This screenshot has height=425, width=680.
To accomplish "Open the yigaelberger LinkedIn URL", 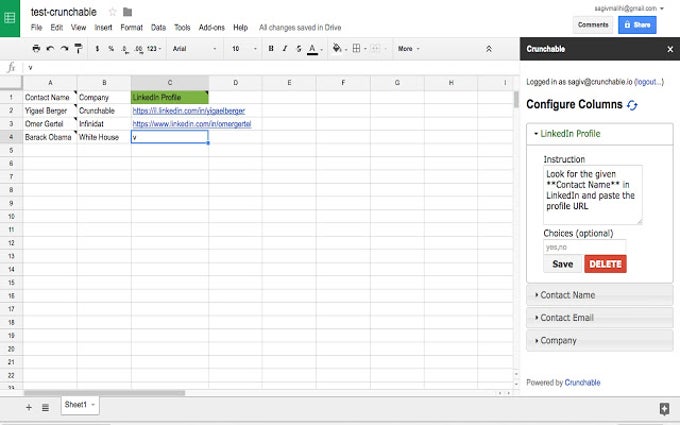I will pyautogui.click(x=189, y=111).
